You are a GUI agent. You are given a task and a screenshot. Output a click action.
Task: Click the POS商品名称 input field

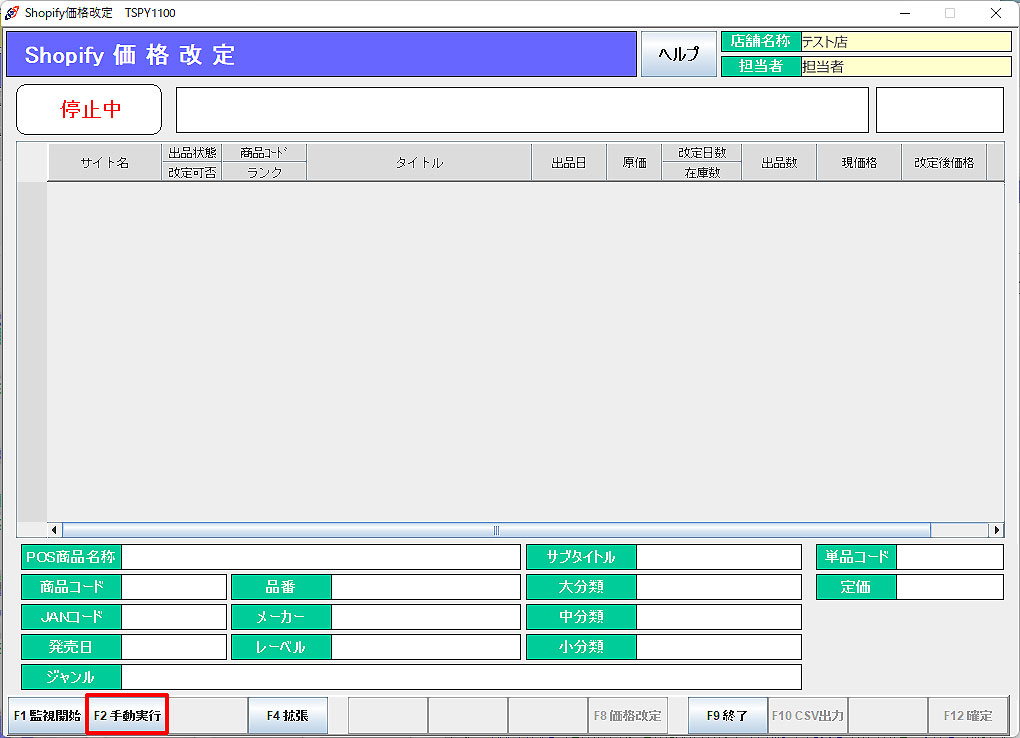click(320, 557)
